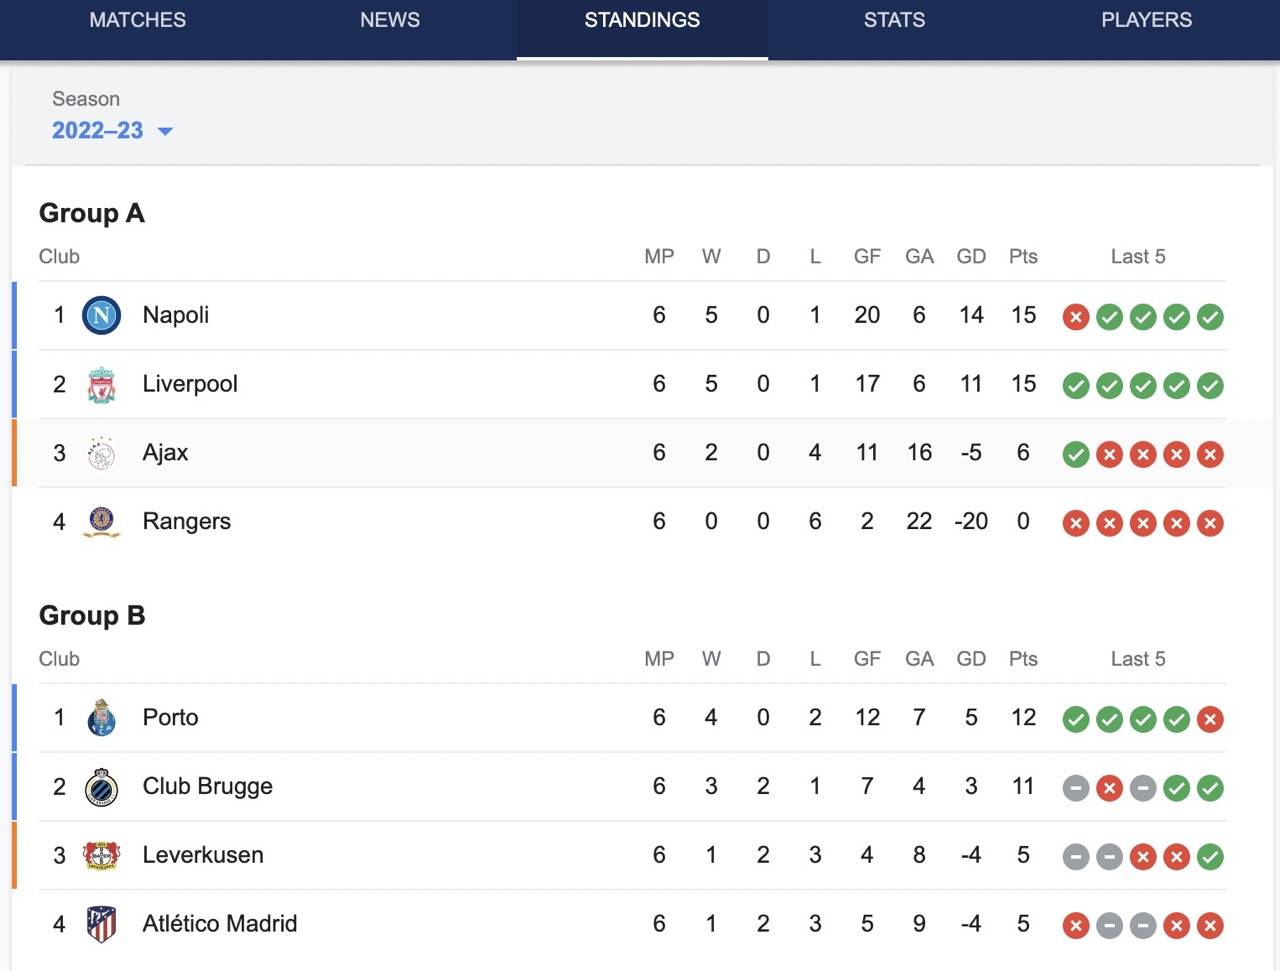1280x971 pixels.
Task: Go to the Stats tab
Action: coord(894,20)
